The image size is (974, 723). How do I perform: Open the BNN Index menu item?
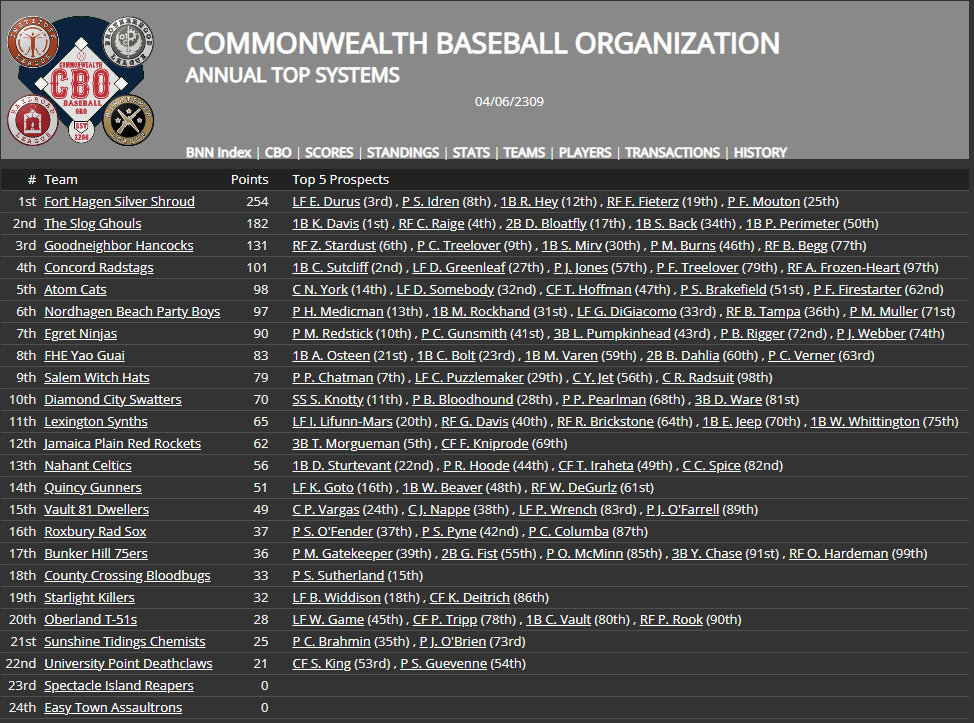[x=218, y=153]
